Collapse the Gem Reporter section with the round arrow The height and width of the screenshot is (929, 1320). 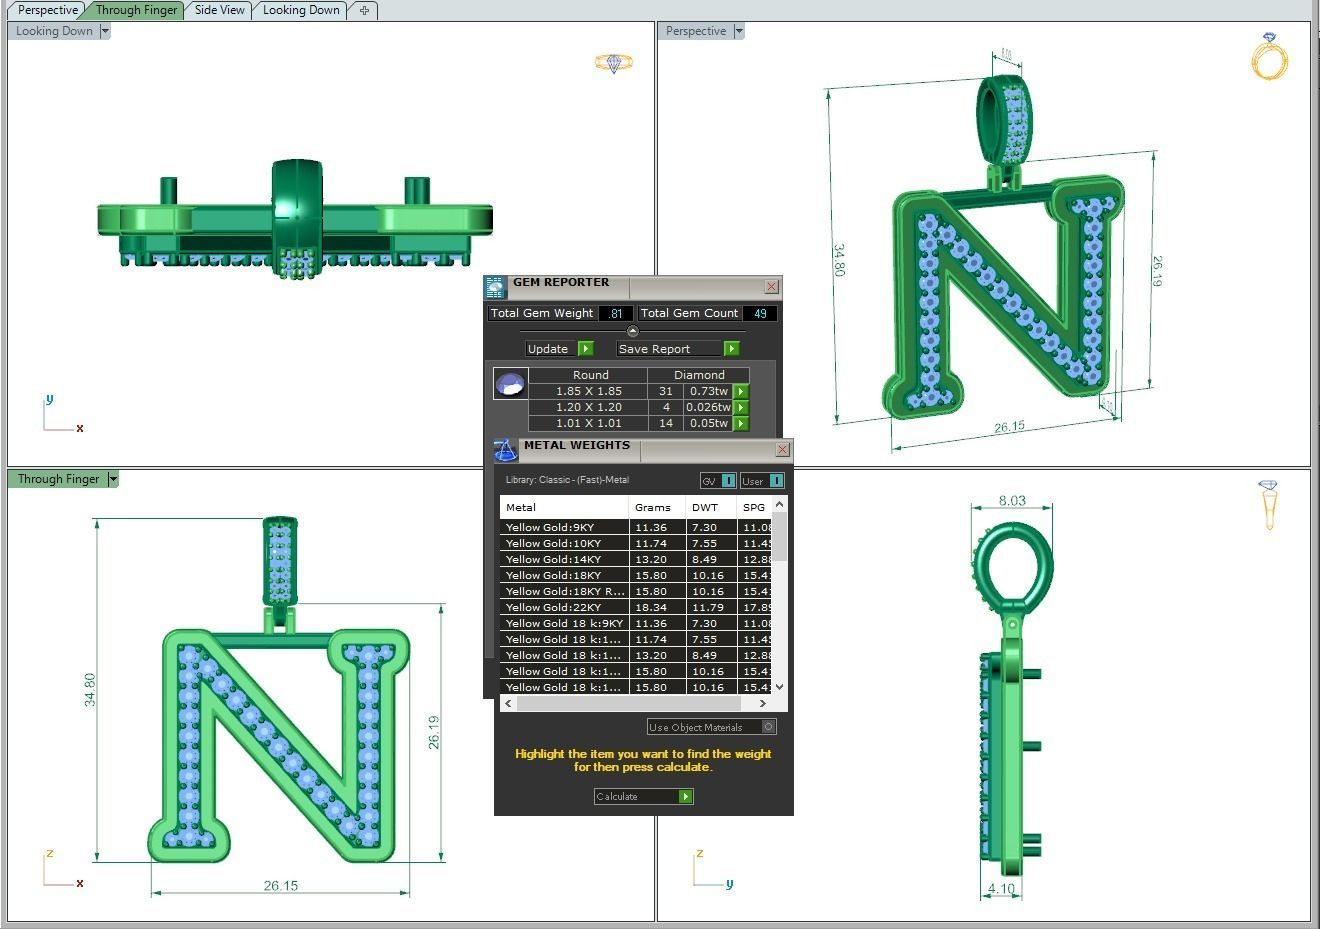(x=632, y=331)
